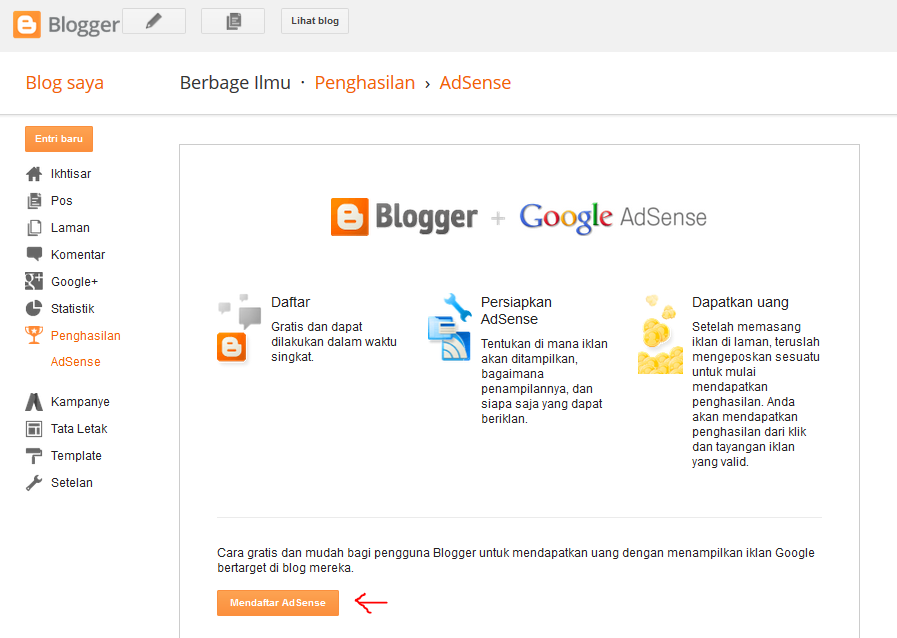The width and height of the screenshot is (897, 638).
Task: Click the Komentar speech bubble icon
Action: pos(34,254)
